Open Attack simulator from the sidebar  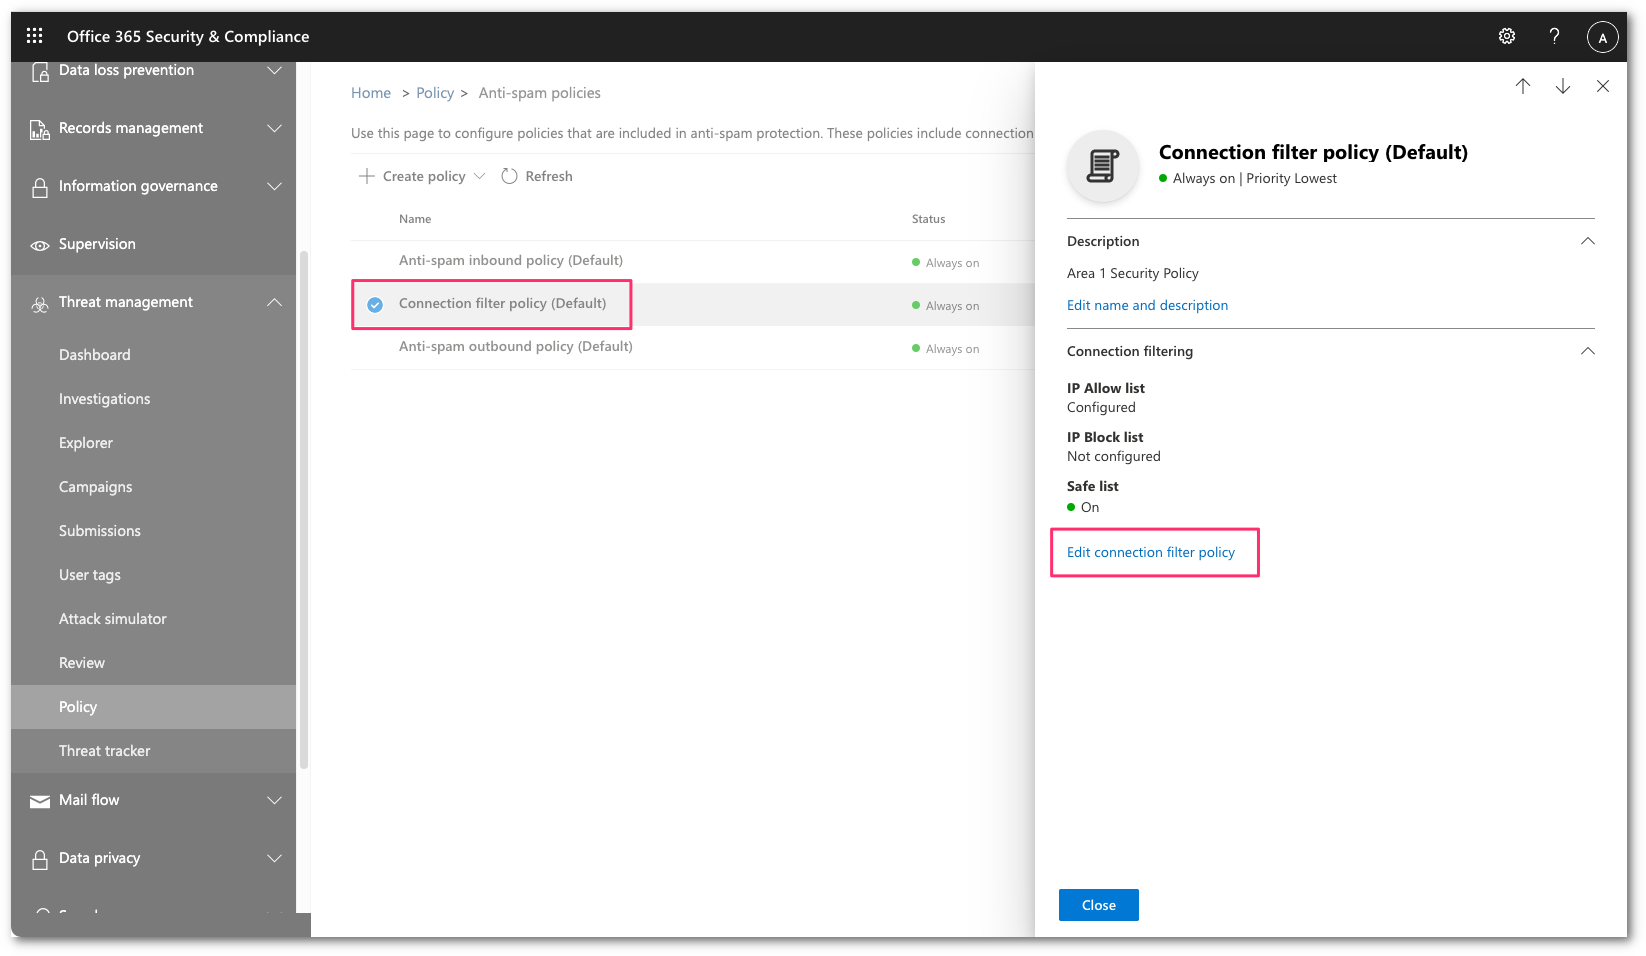(x=112, y=618)
